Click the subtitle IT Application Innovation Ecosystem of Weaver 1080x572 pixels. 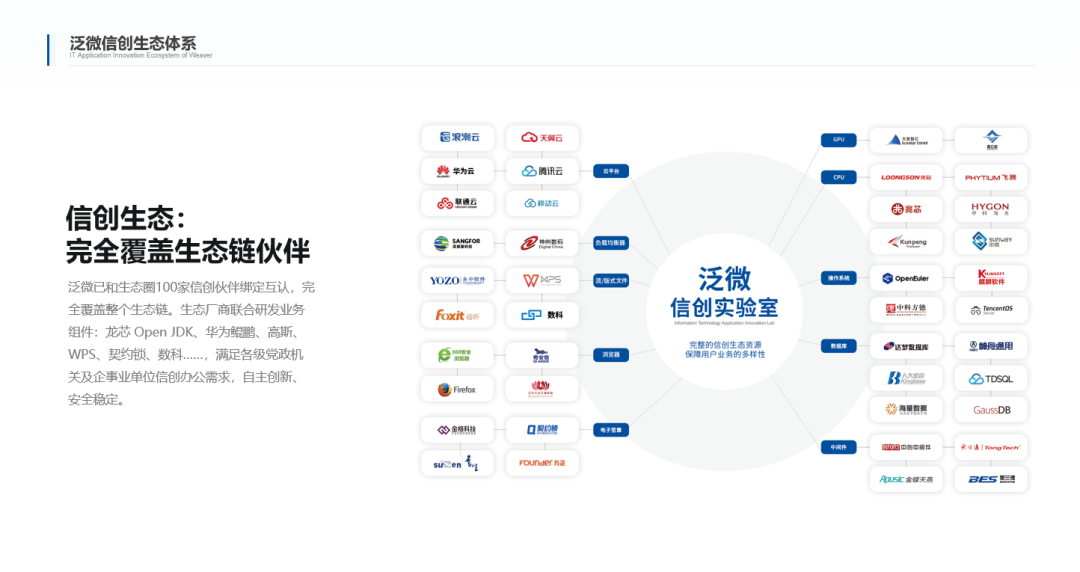pyautogui.click(x=141, y=56)
